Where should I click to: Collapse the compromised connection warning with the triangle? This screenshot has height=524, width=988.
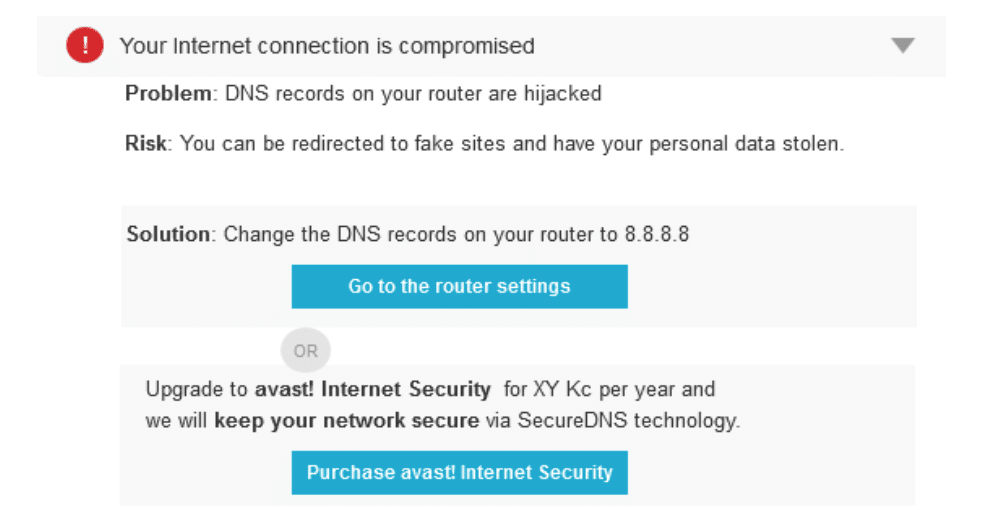click(902, 45)
